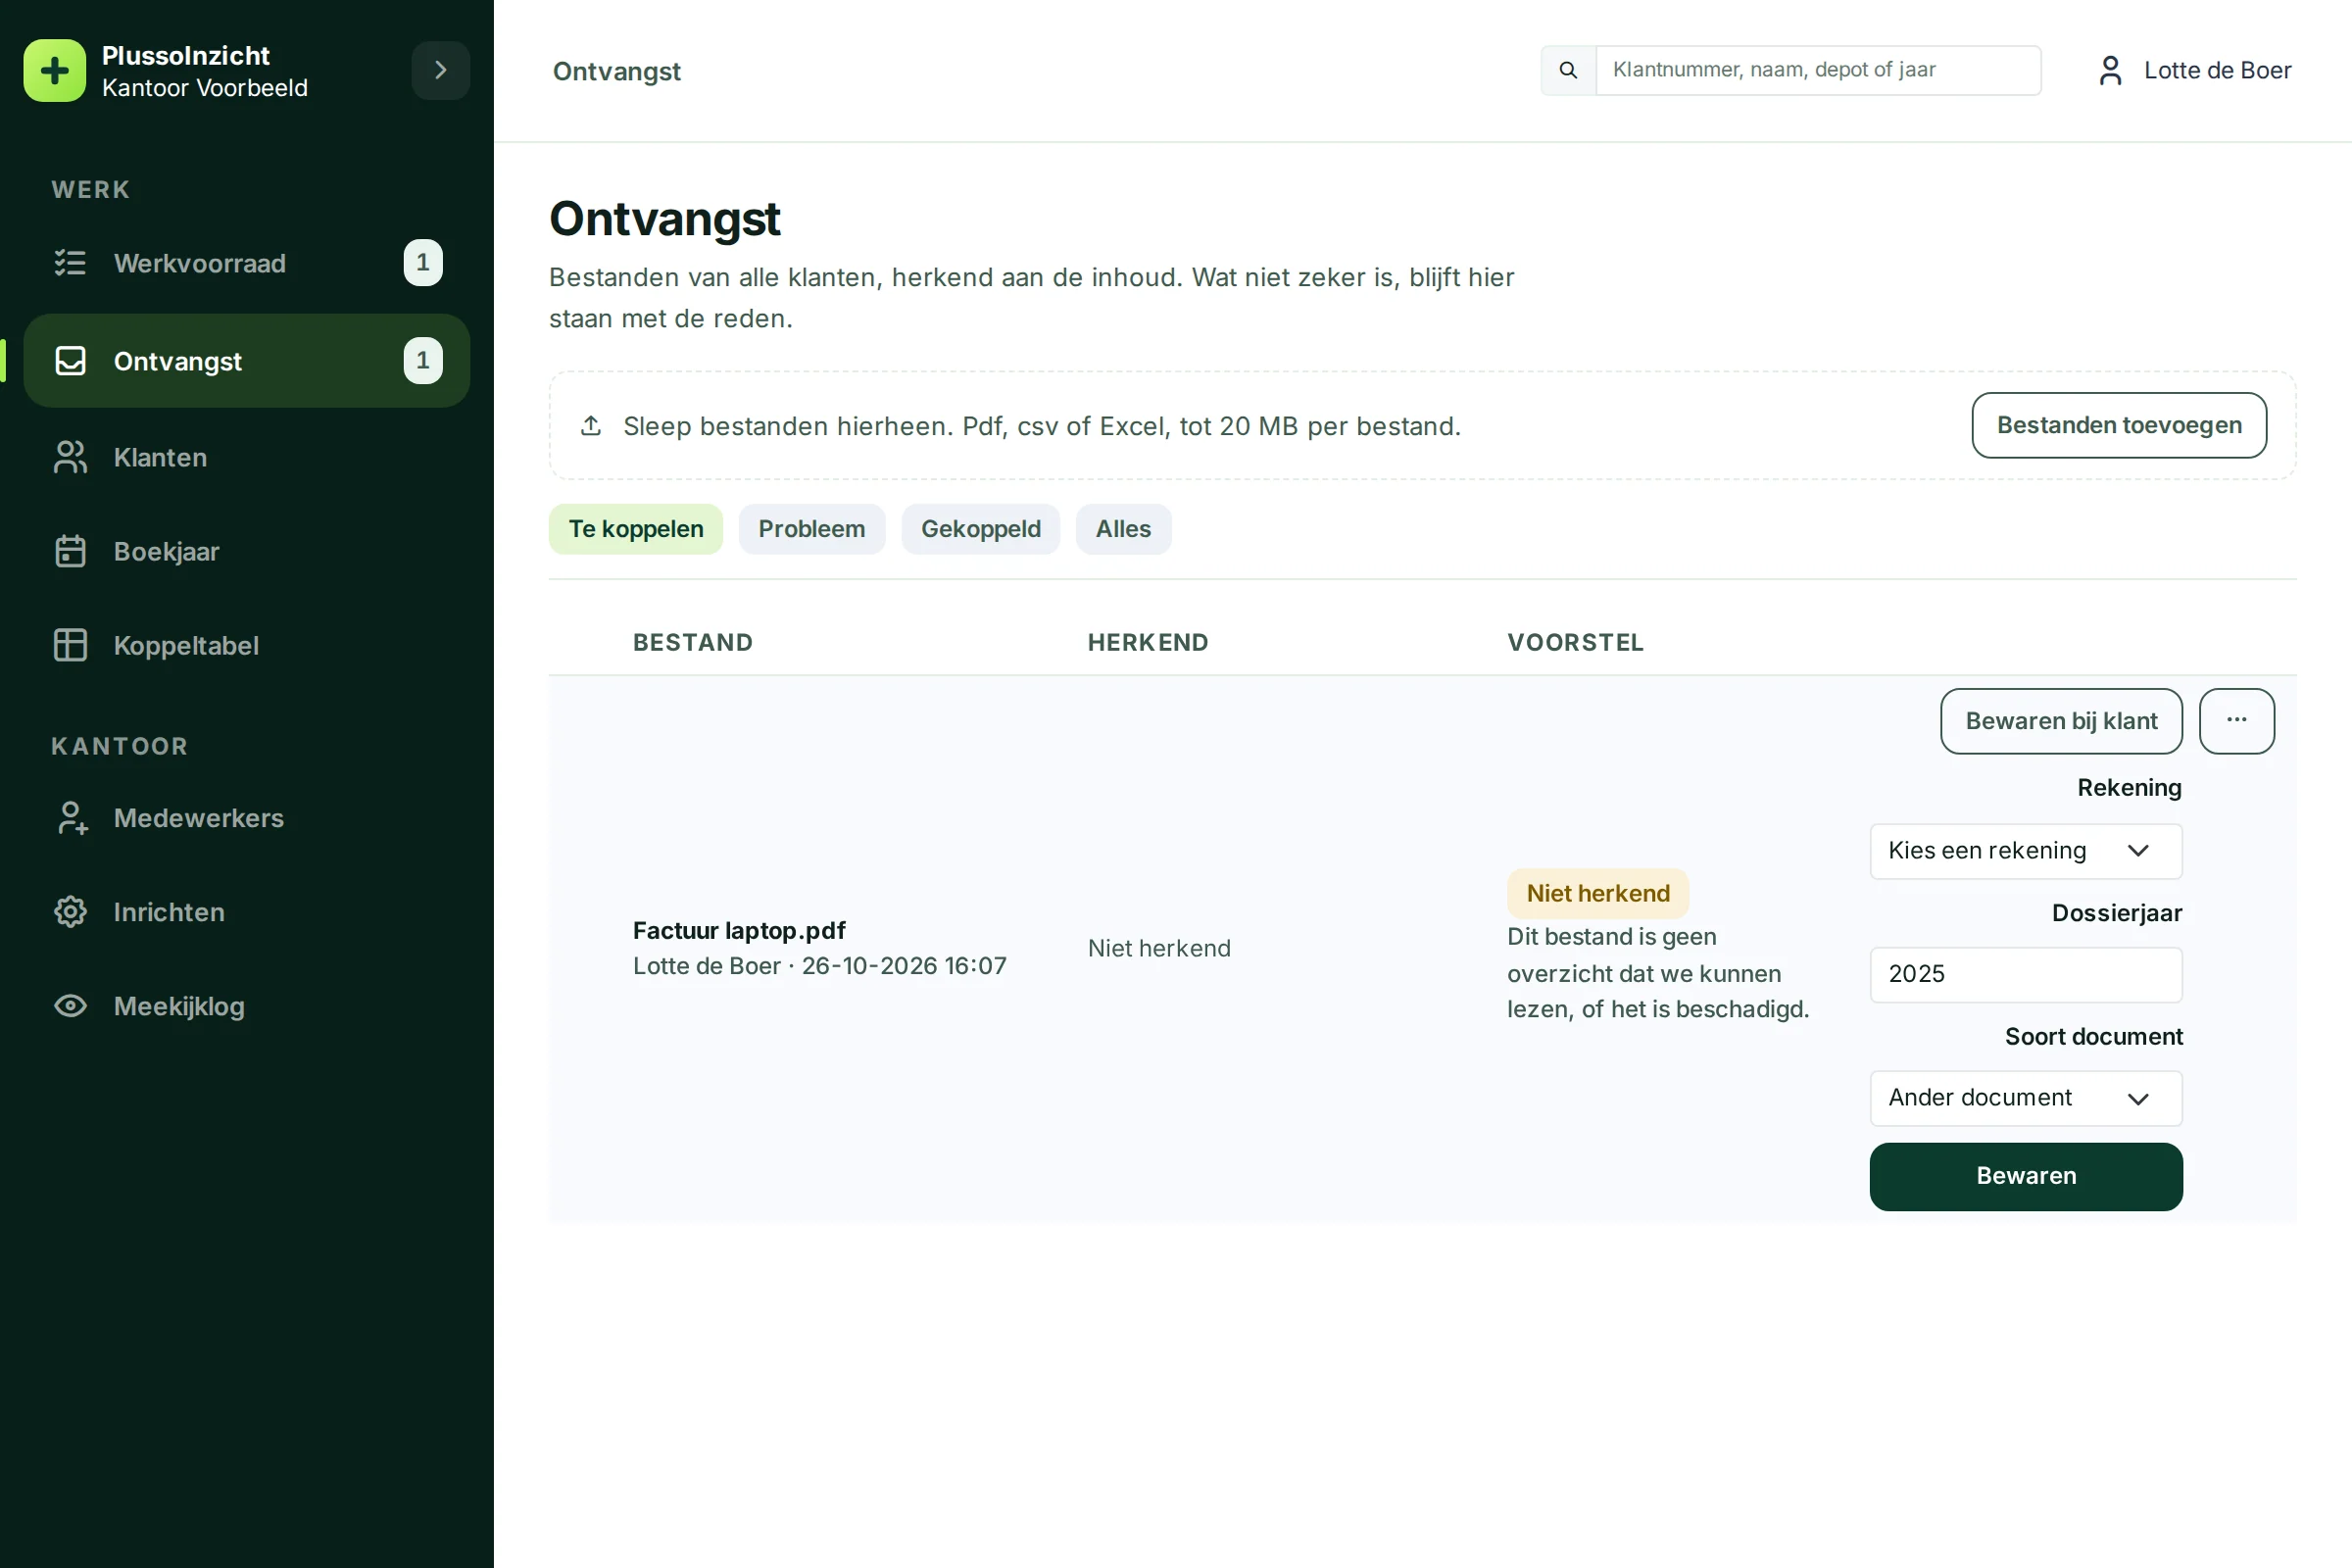
Task: Click the user profile icon
Action: [x=2110, y=70]
